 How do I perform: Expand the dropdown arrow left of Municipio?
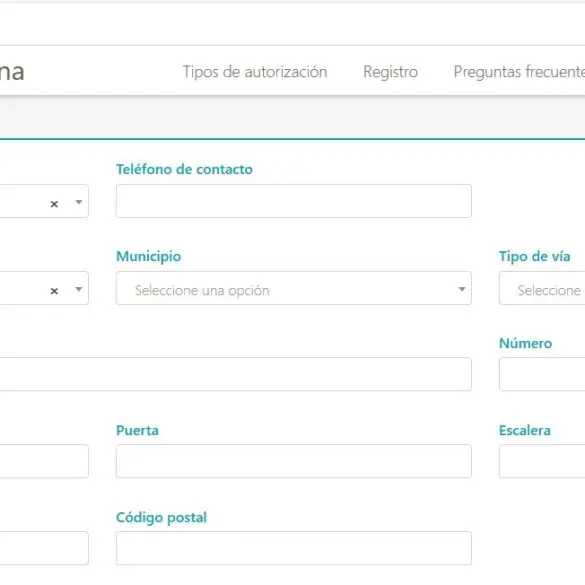(78, 289)
